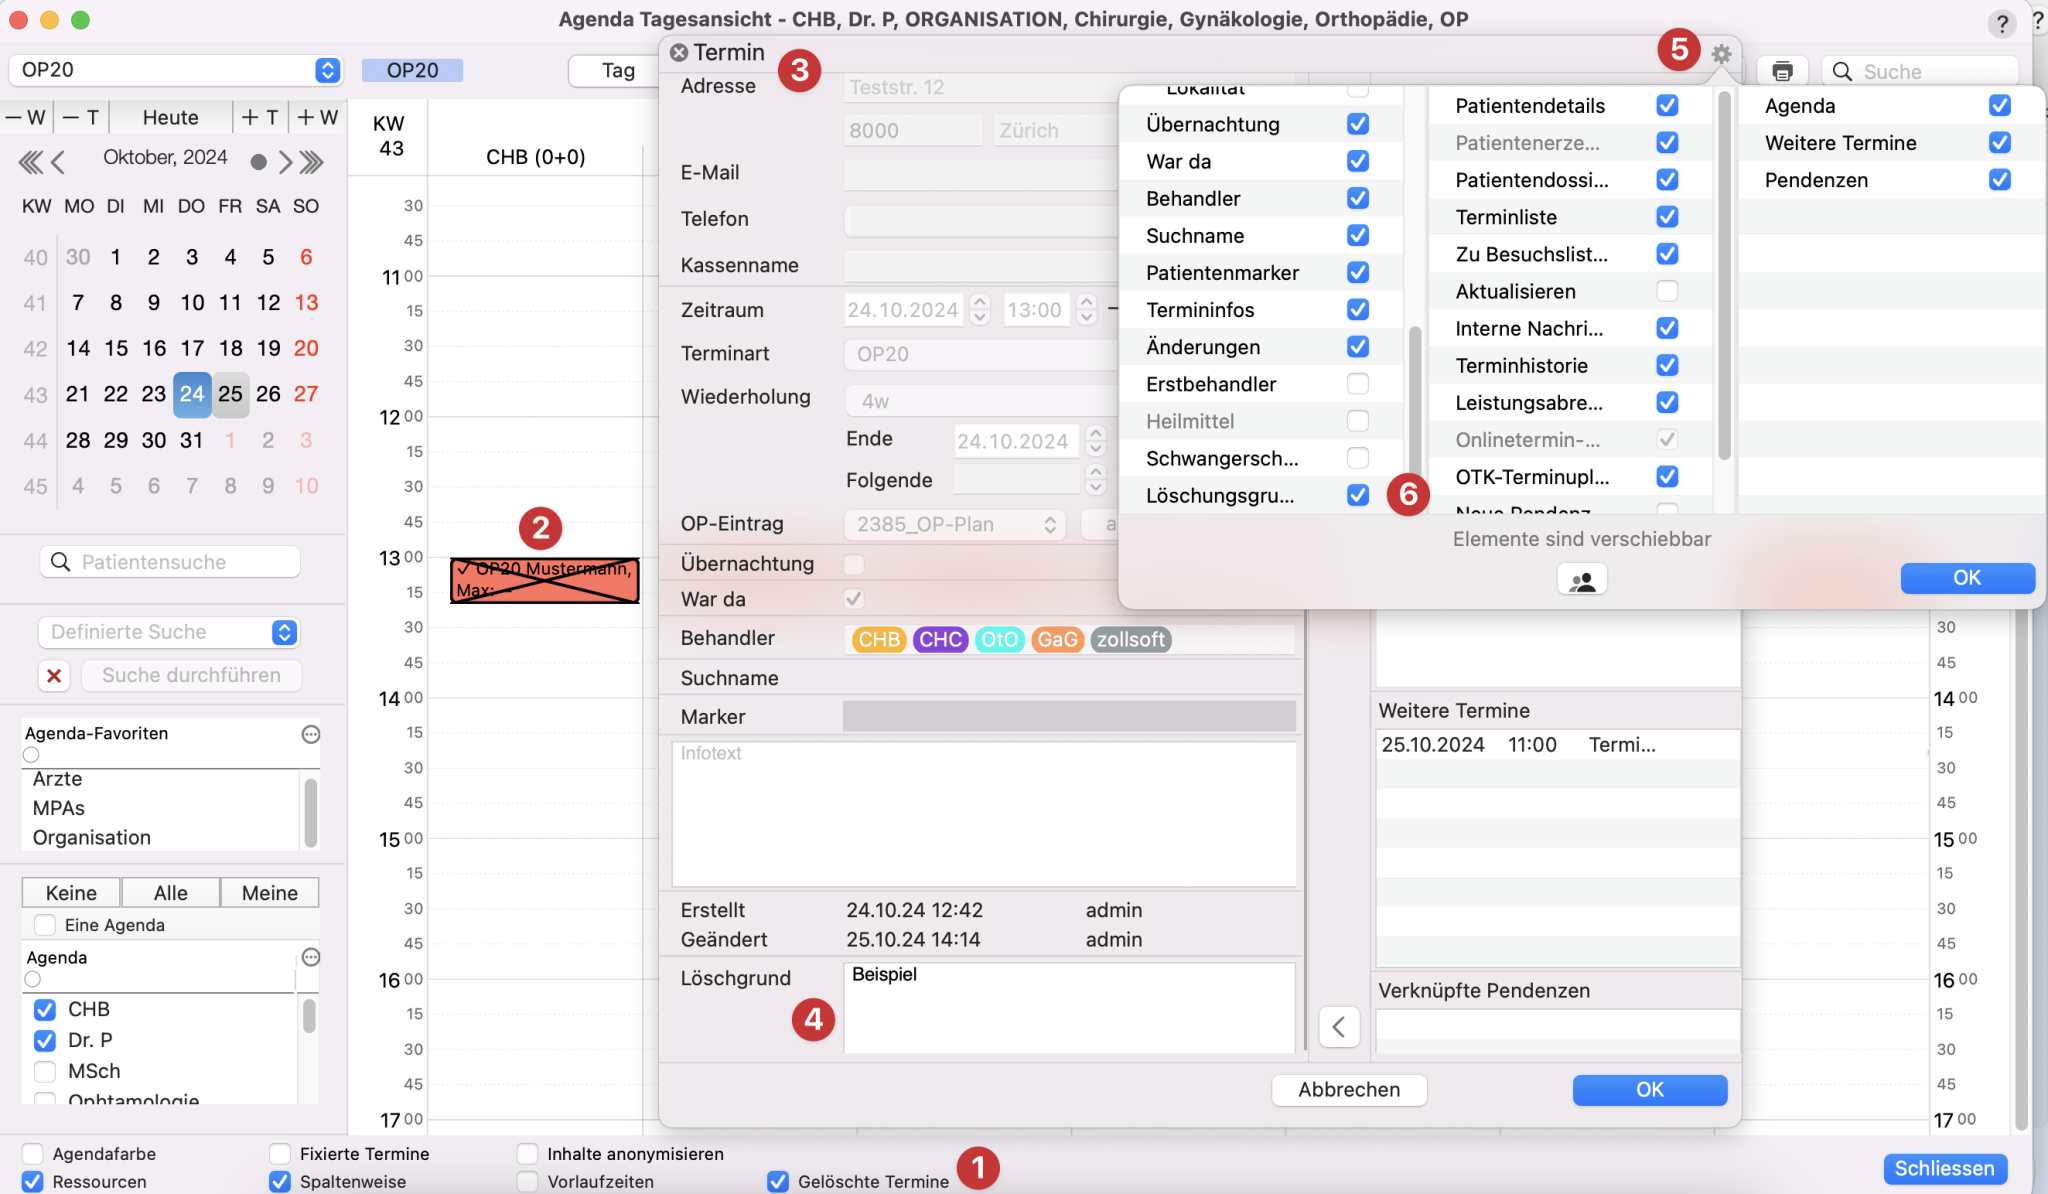Click the print icon in the toolbar
The image size is (2048, 1194).
(x=1782, y=71)
